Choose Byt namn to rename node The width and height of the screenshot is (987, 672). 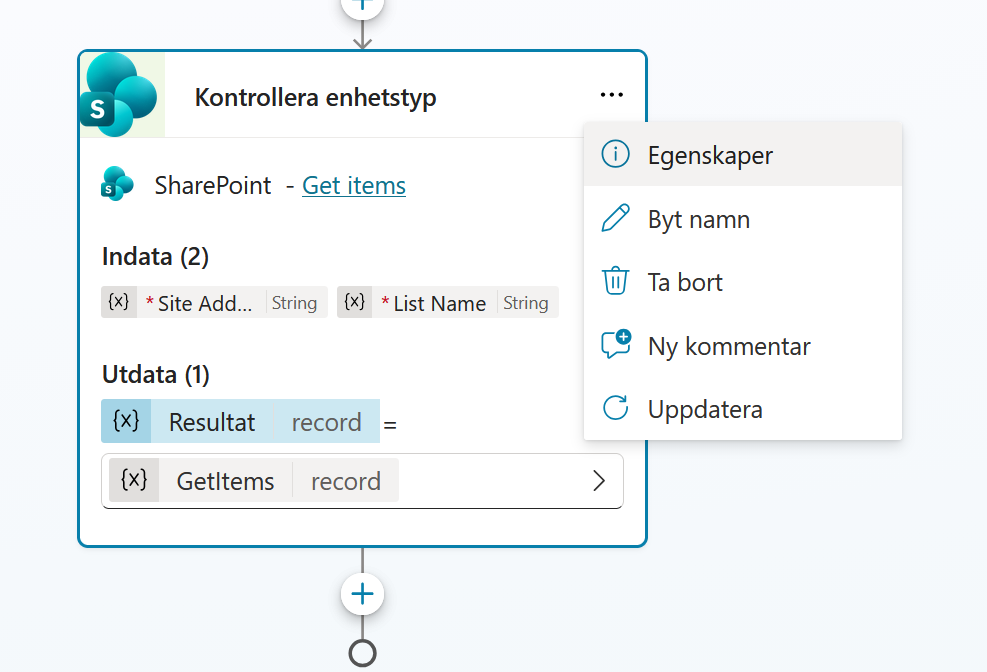(743, 219)
